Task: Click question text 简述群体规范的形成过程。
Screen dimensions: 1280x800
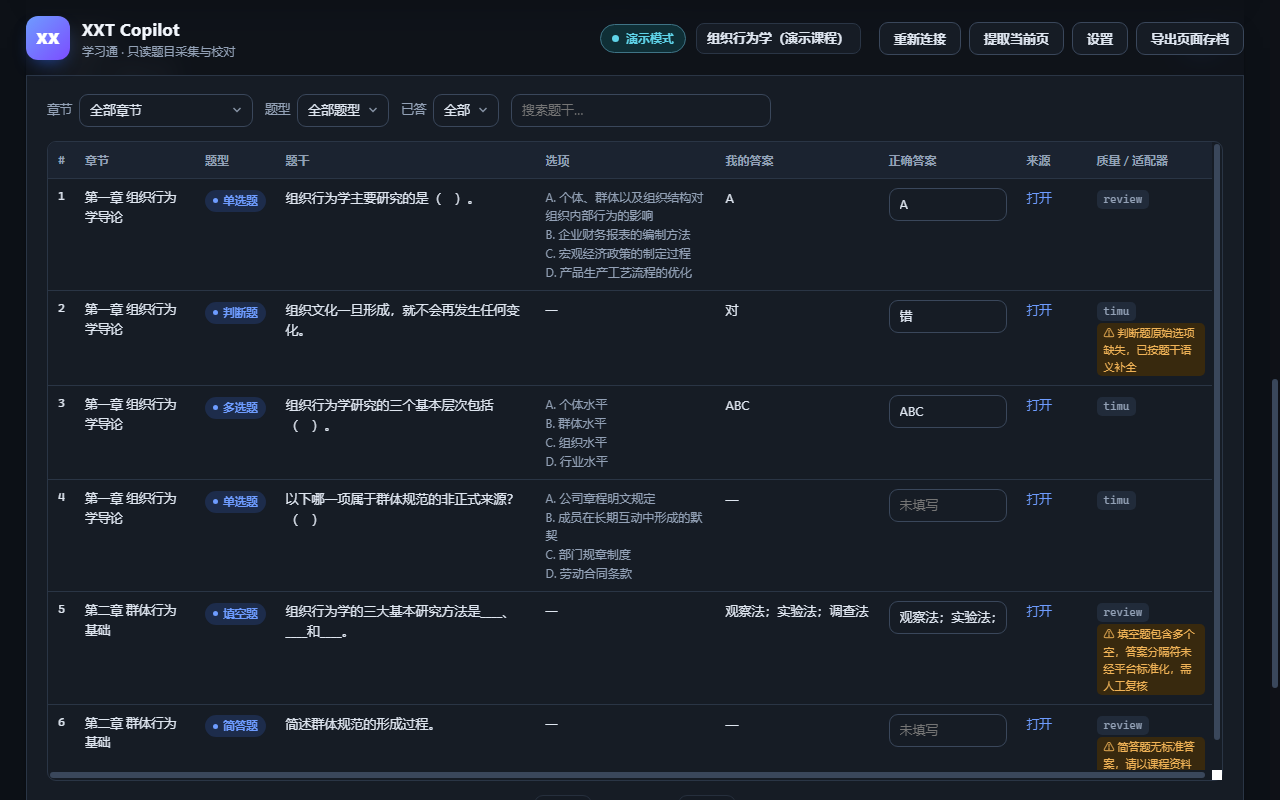Action: point(361,724)
